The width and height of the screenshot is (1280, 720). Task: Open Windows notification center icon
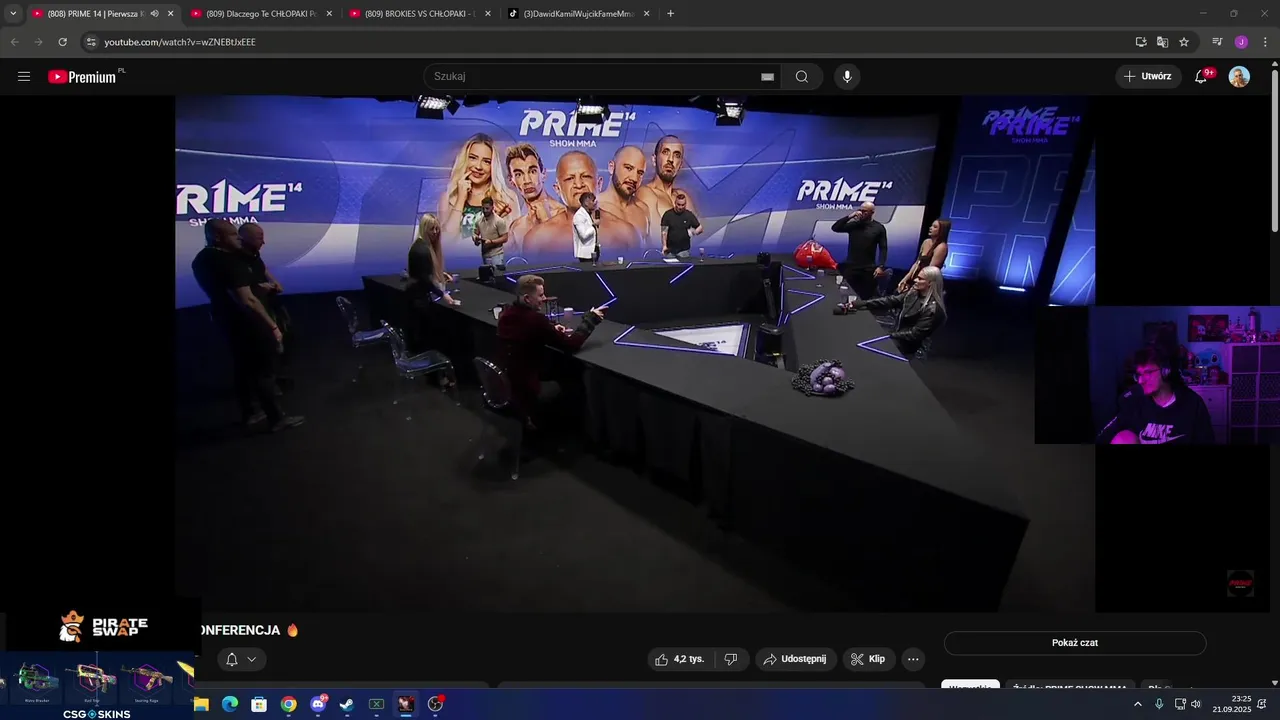[1263, 704]
